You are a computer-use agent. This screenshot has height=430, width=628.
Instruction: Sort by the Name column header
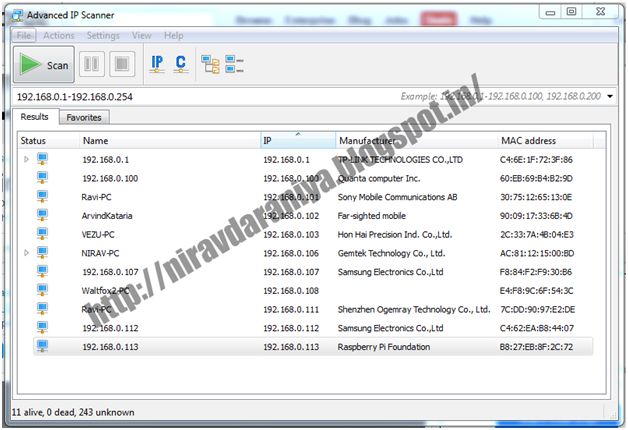click(170, 141)
